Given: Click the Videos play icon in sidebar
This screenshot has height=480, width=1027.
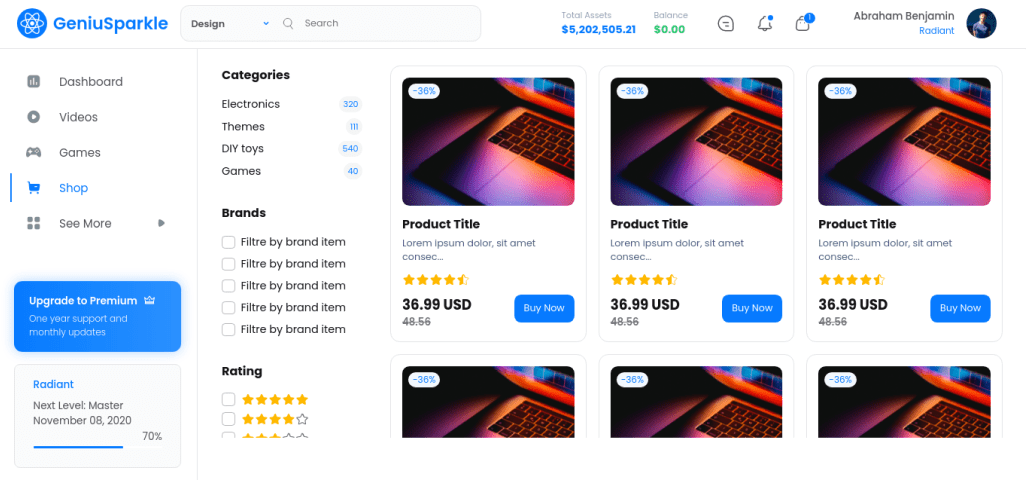Looking at the screenshot, I should [x=34, y=117].
